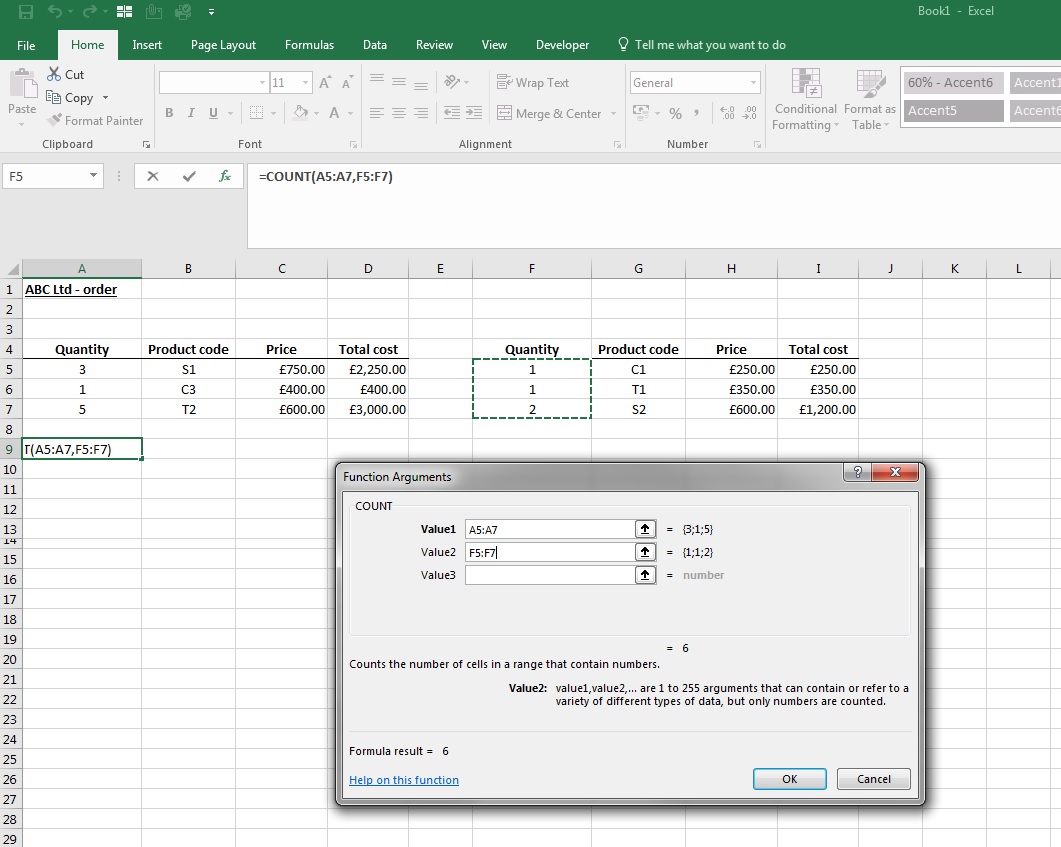Click Merge & Center
Screen dimensions: 1061x847
coord(549,113)
